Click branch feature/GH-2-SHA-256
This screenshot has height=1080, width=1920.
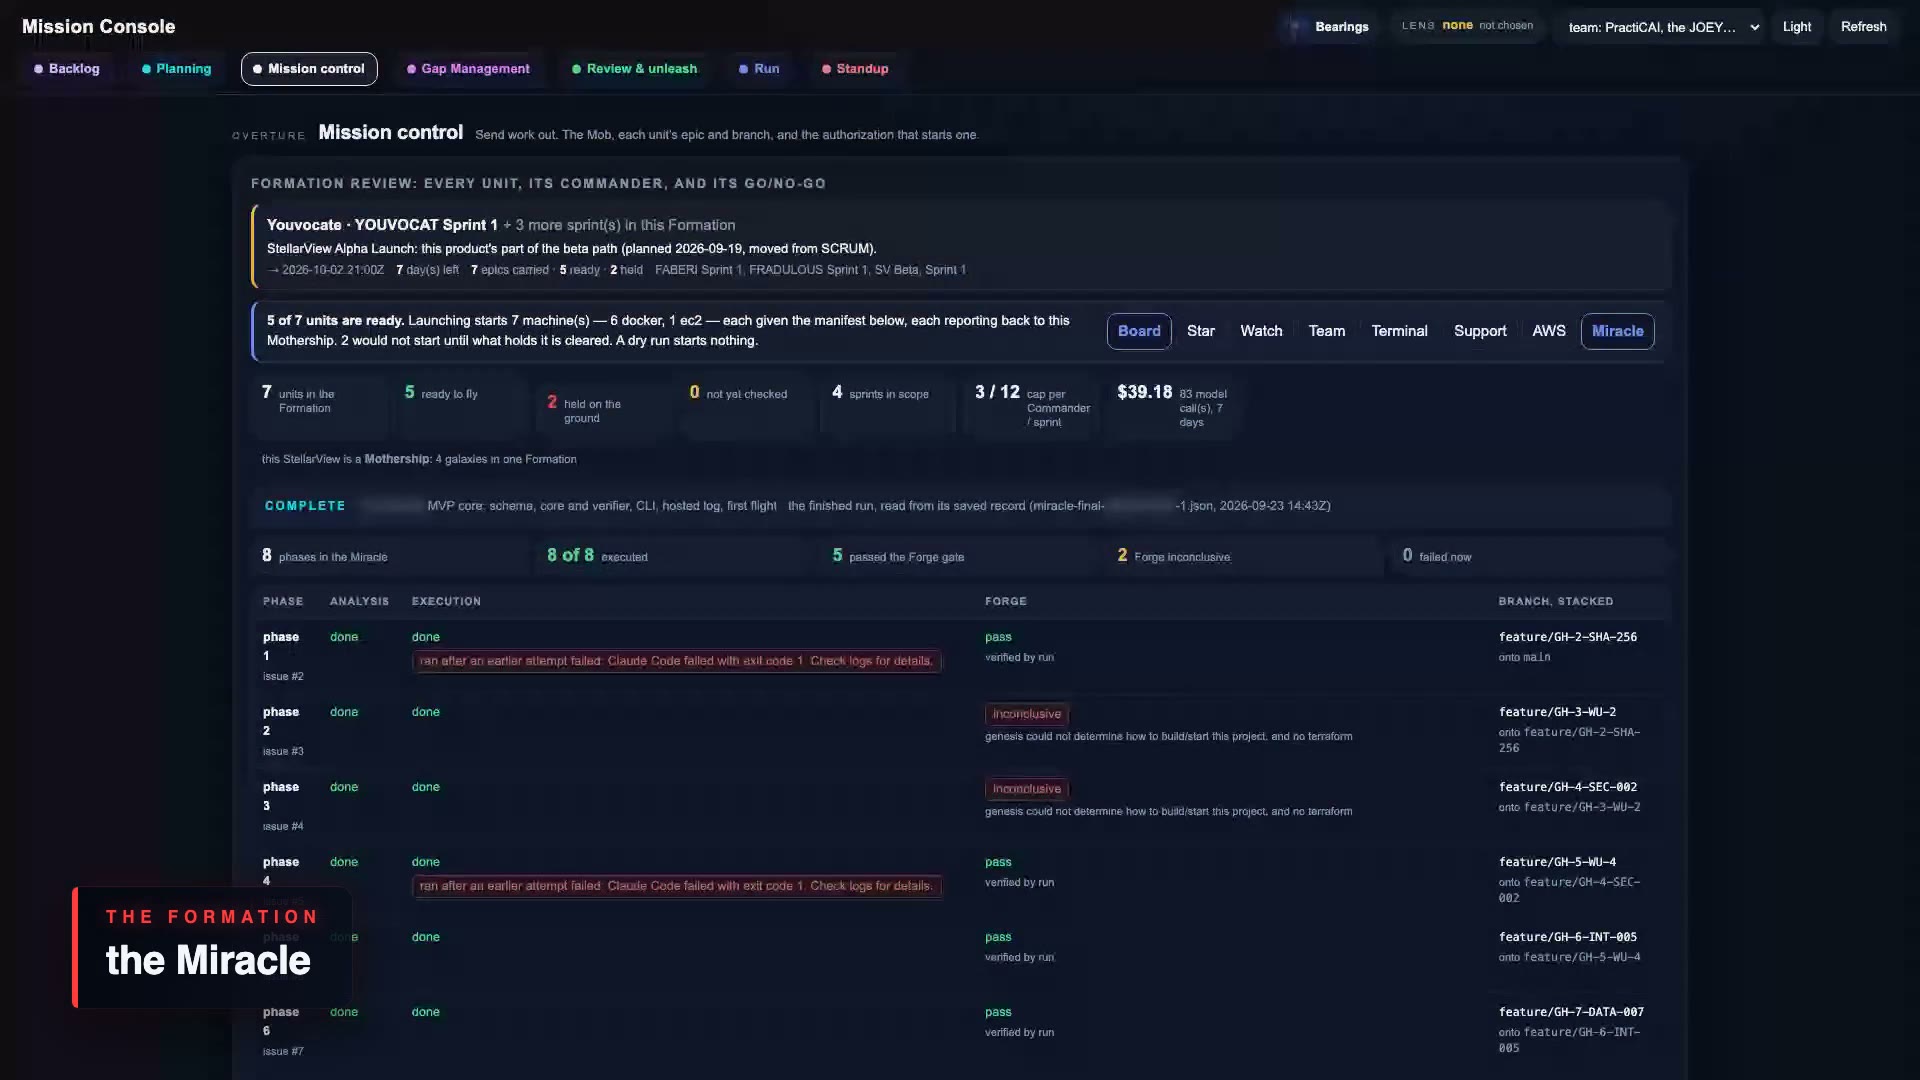click(x=1567, y=637)
